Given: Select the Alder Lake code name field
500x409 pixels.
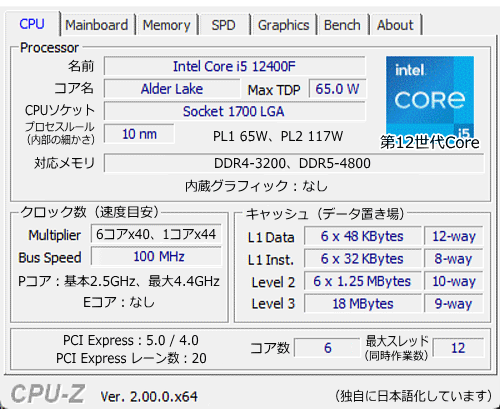Looking at the screenshot, I should 172,89.
